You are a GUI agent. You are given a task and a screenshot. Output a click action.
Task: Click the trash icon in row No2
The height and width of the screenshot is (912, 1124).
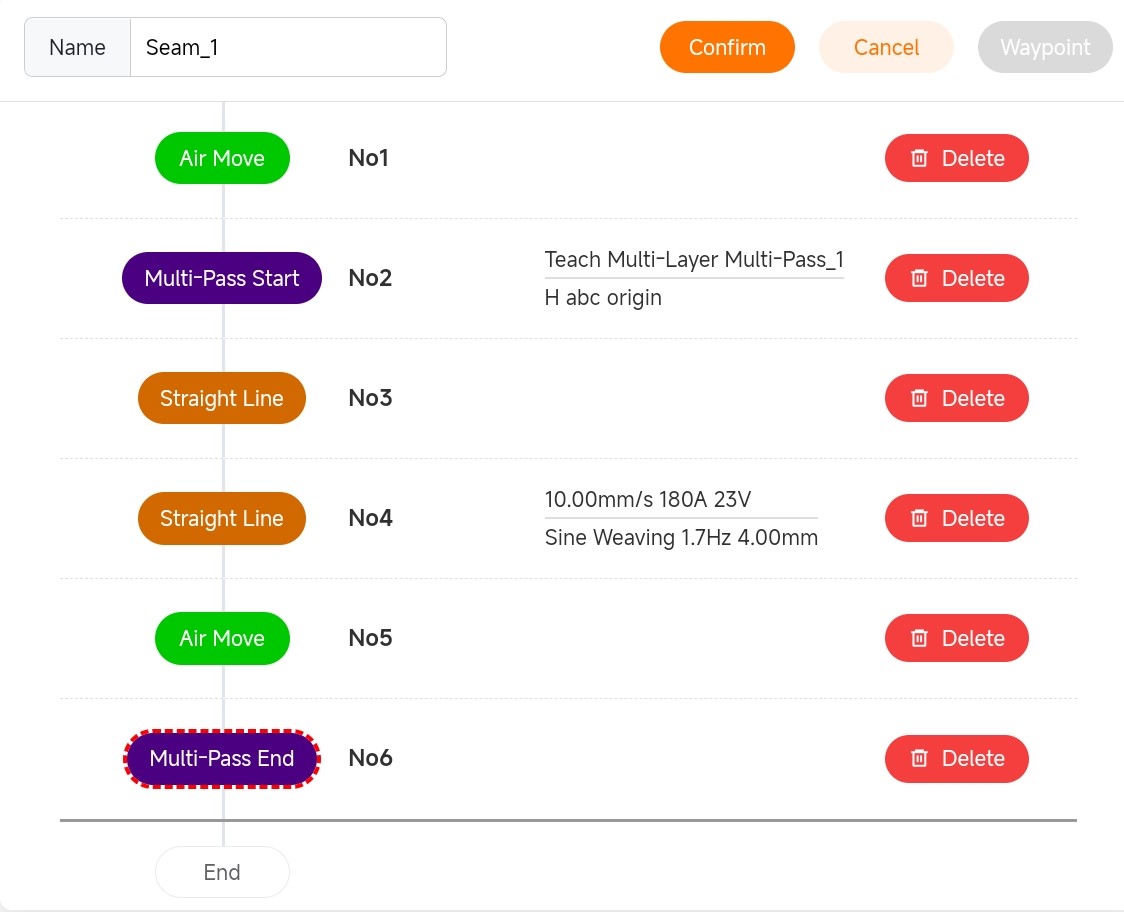pos(920,278)
